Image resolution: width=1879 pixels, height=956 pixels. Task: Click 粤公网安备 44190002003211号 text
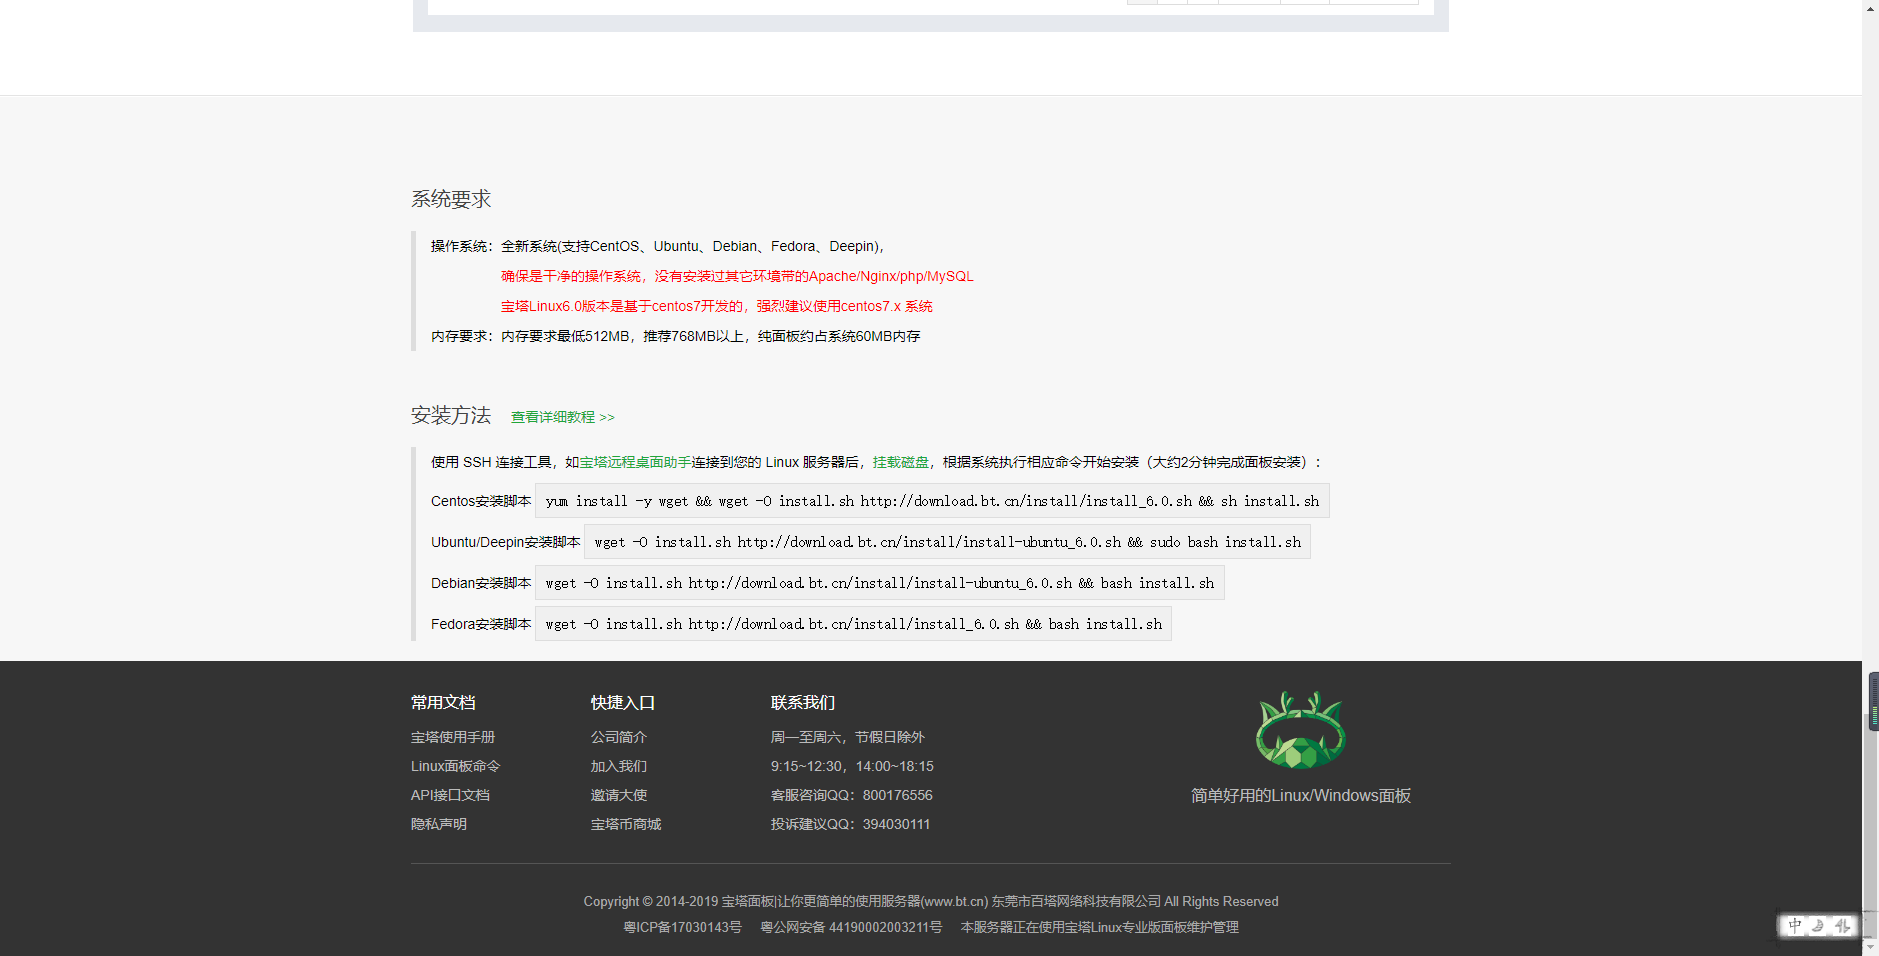[851, 927]
